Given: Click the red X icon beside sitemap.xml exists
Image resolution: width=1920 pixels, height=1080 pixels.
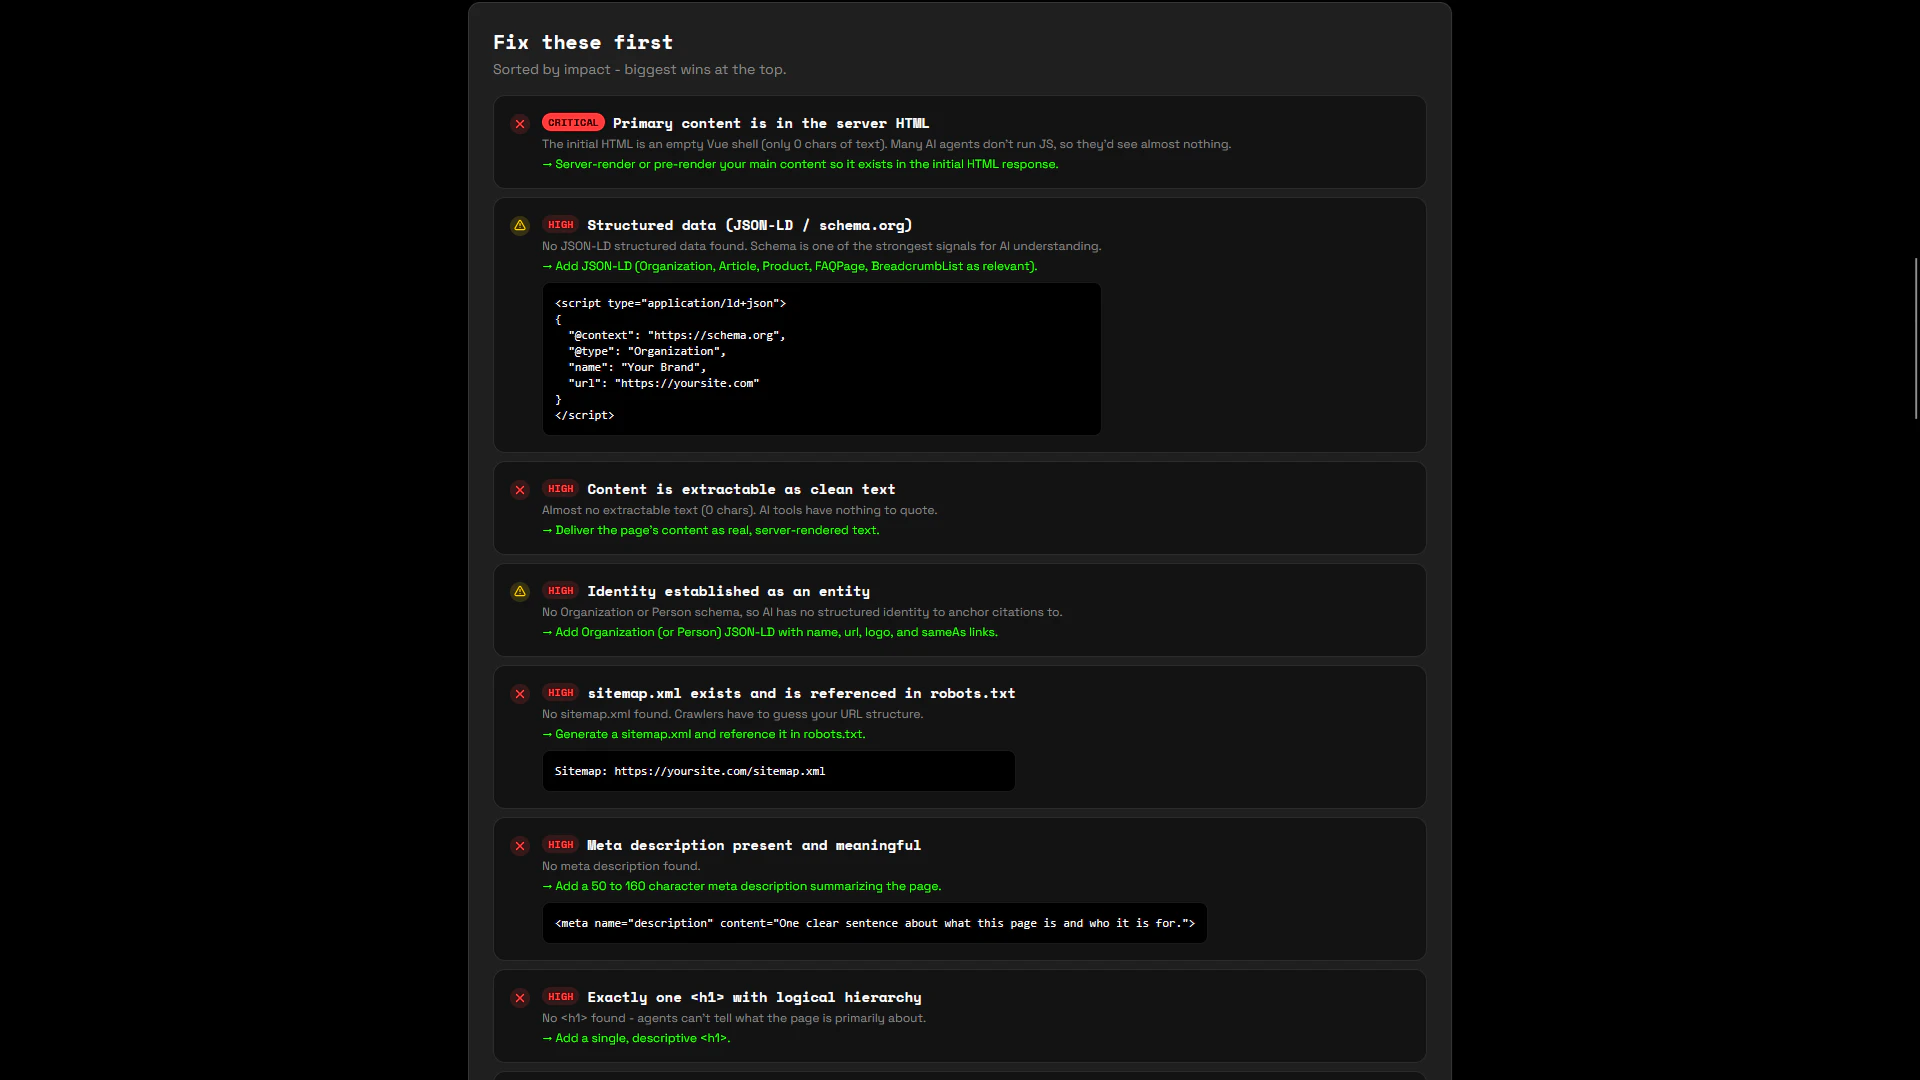Looking at the screenshot, I should 520,694.
